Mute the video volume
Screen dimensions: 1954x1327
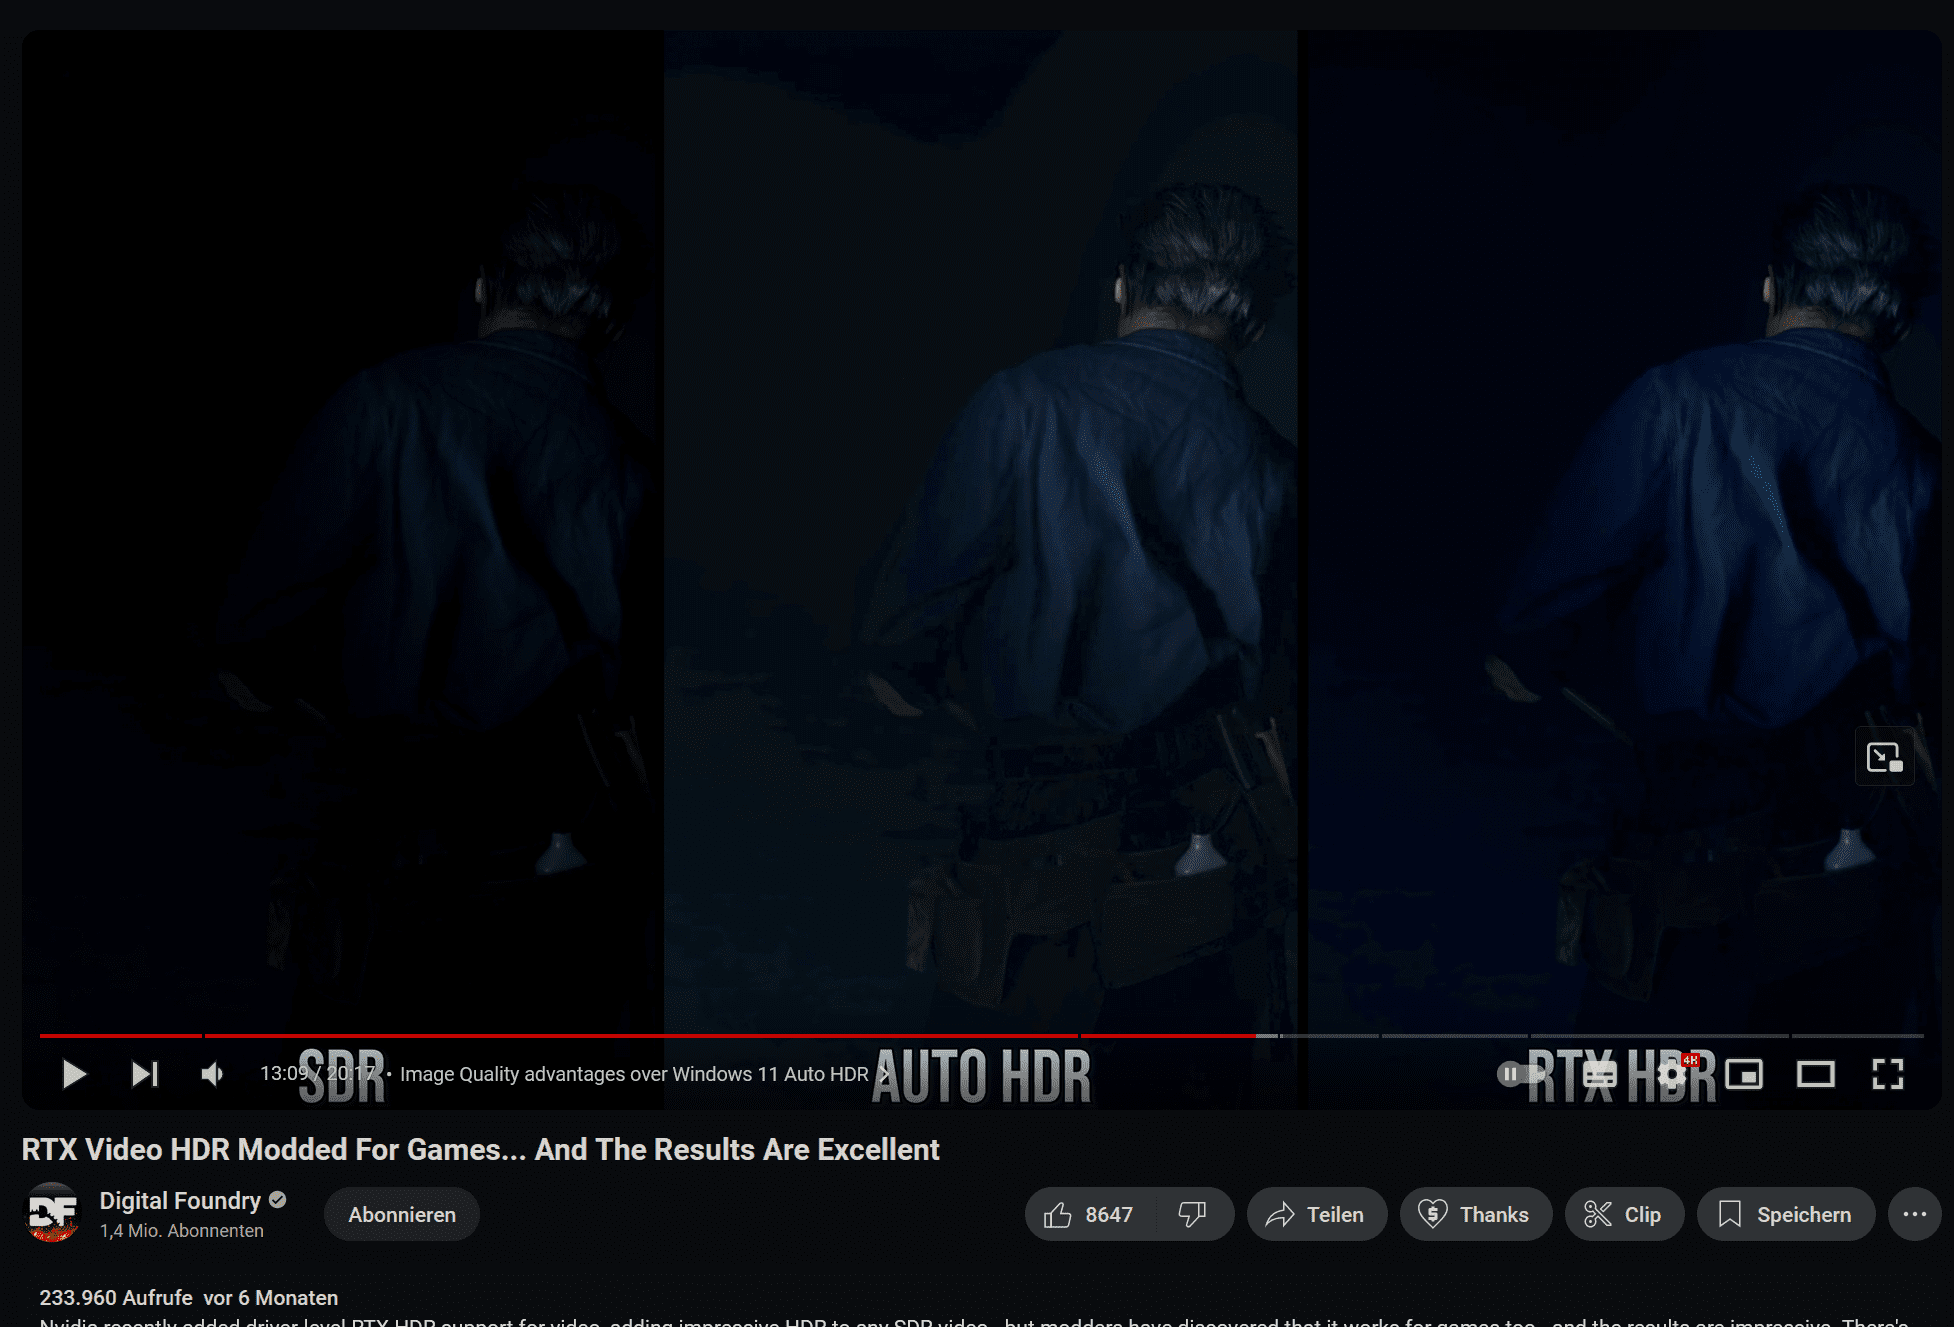pos(212,1074)
